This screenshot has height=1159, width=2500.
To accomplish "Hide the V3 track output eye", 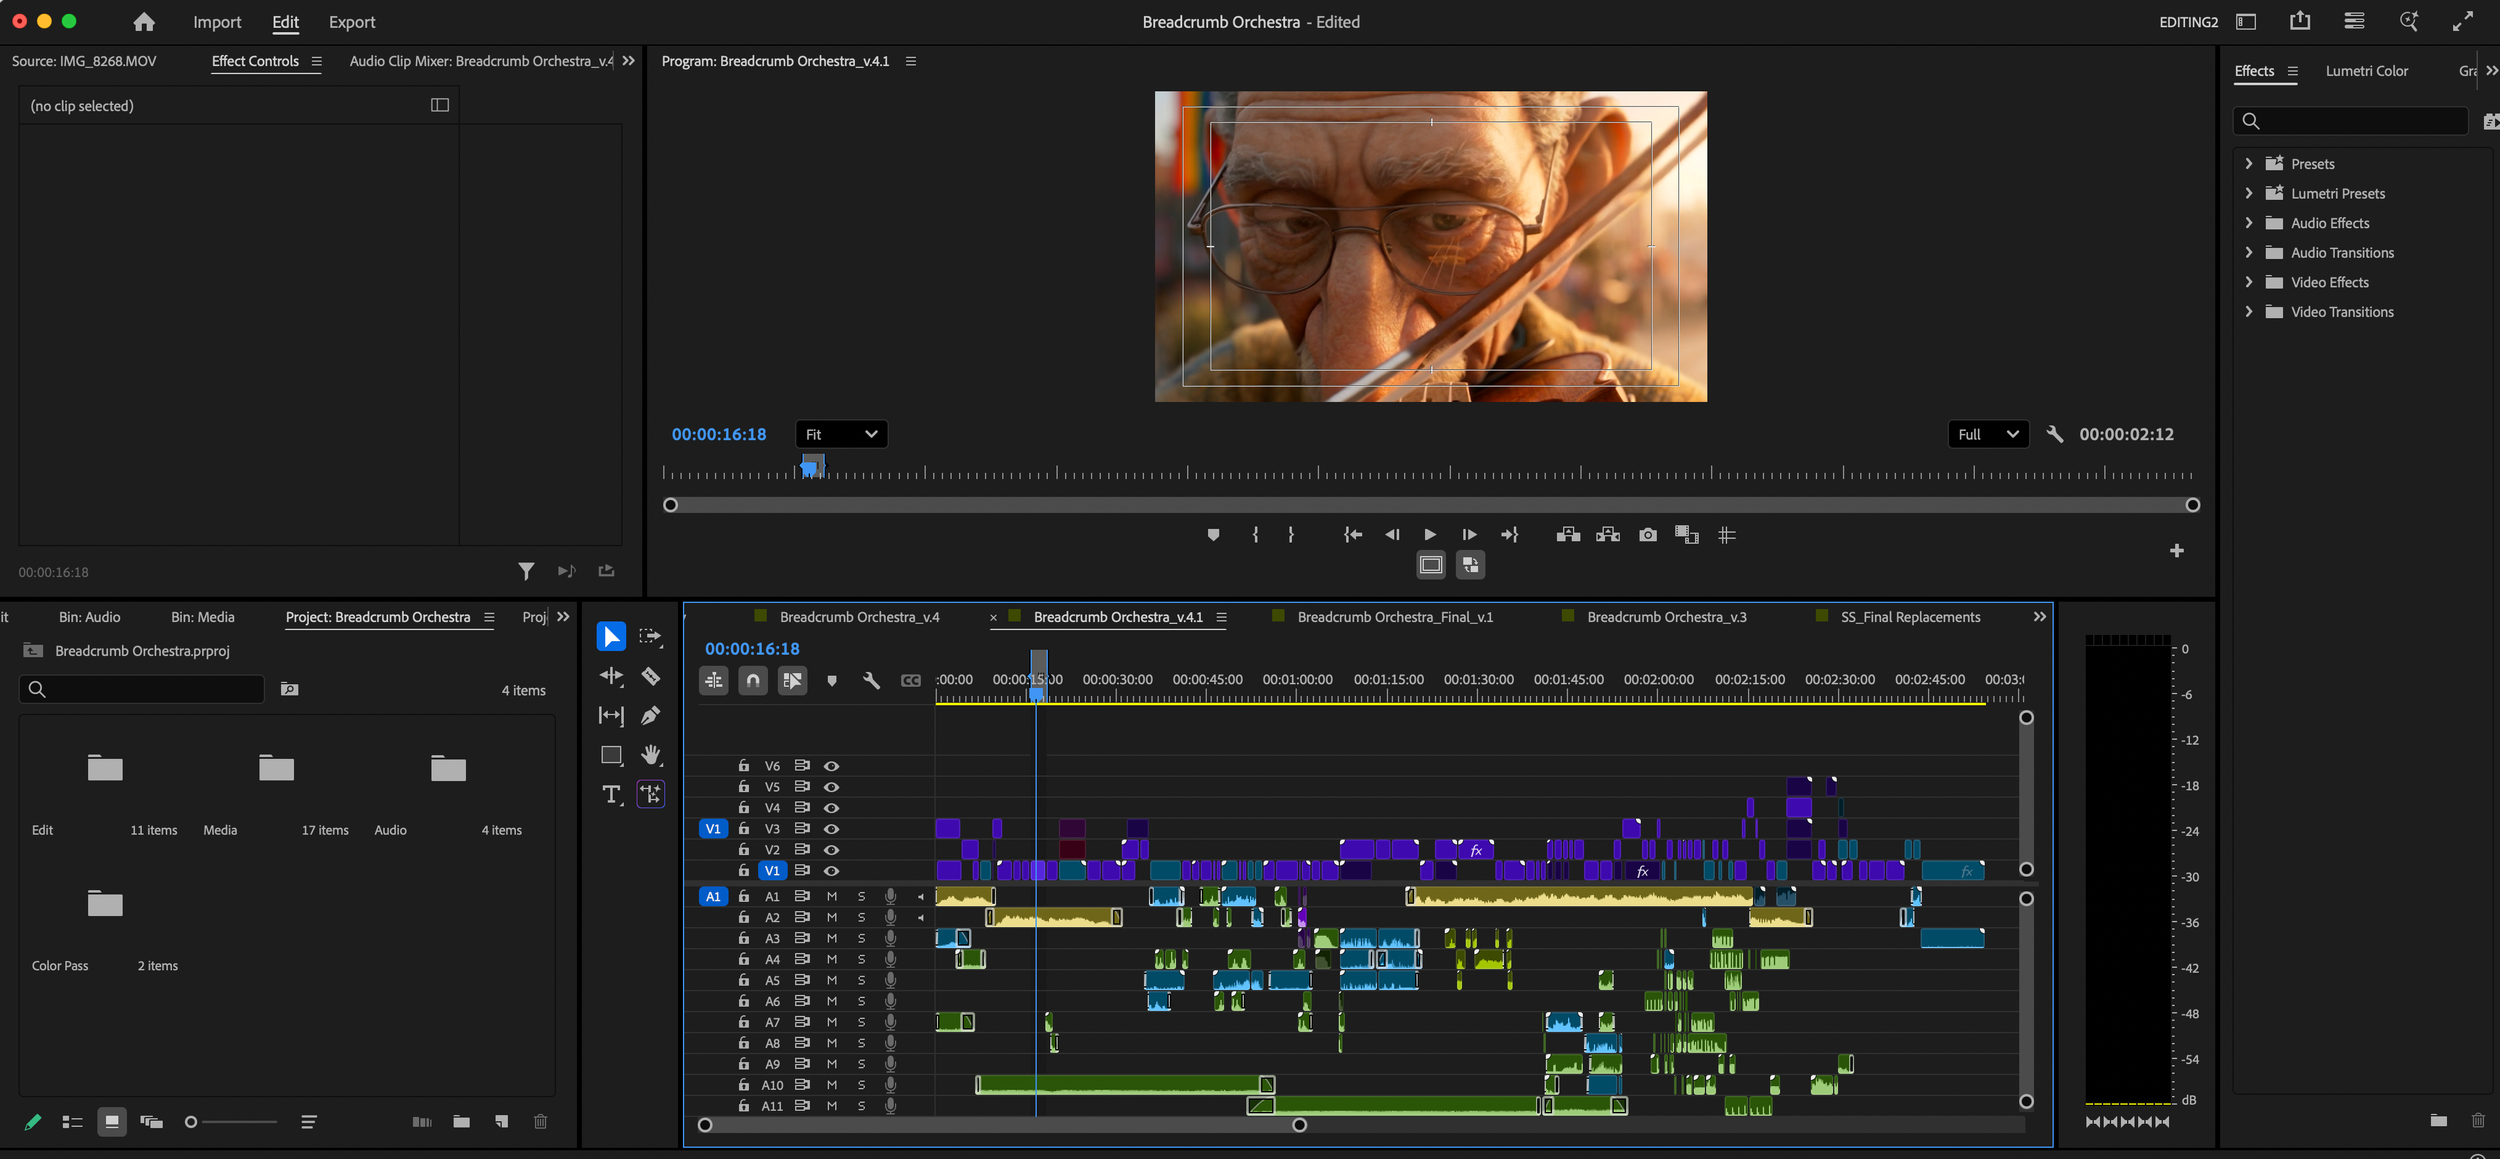I will [x=831, y=829].
